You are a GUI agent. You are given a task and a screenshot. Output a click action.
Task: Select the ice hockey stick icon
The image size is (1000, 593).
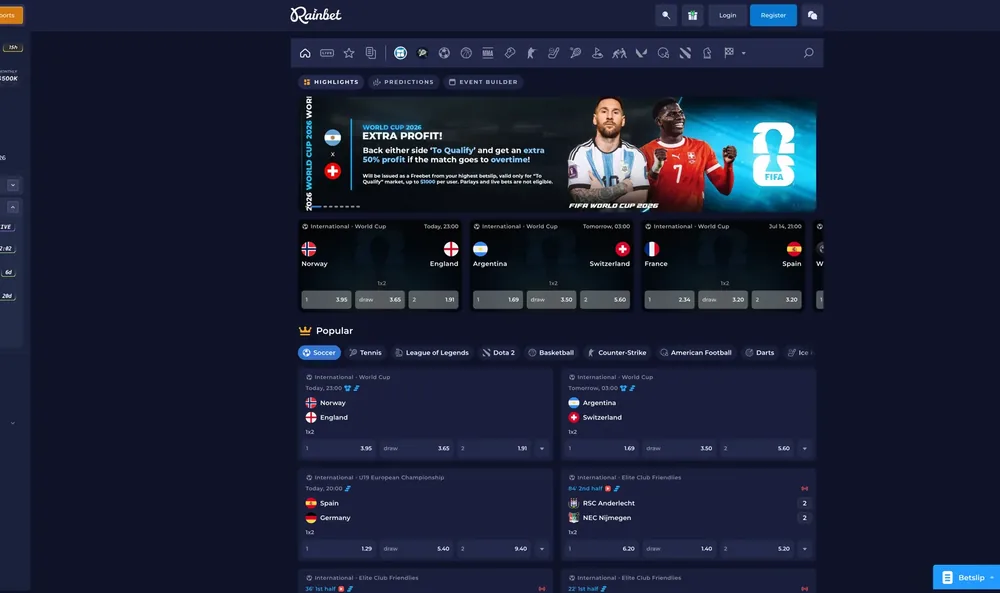click(554, 53)
